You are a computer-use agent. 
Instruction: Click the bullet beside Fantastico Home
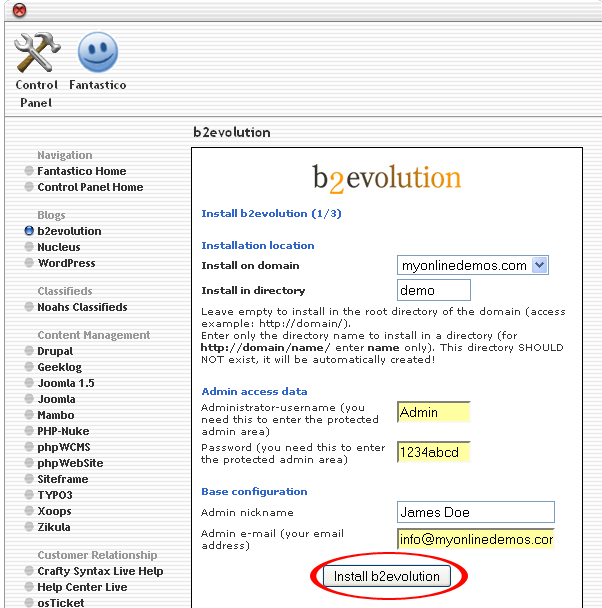(29, 171)
